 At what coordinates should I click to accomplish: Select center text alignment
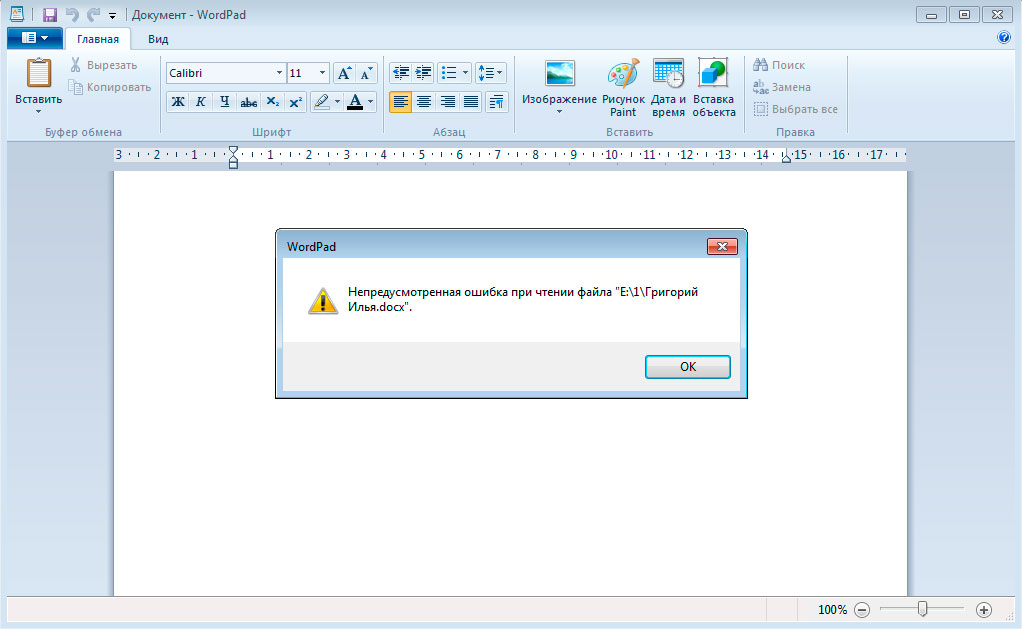424,102
